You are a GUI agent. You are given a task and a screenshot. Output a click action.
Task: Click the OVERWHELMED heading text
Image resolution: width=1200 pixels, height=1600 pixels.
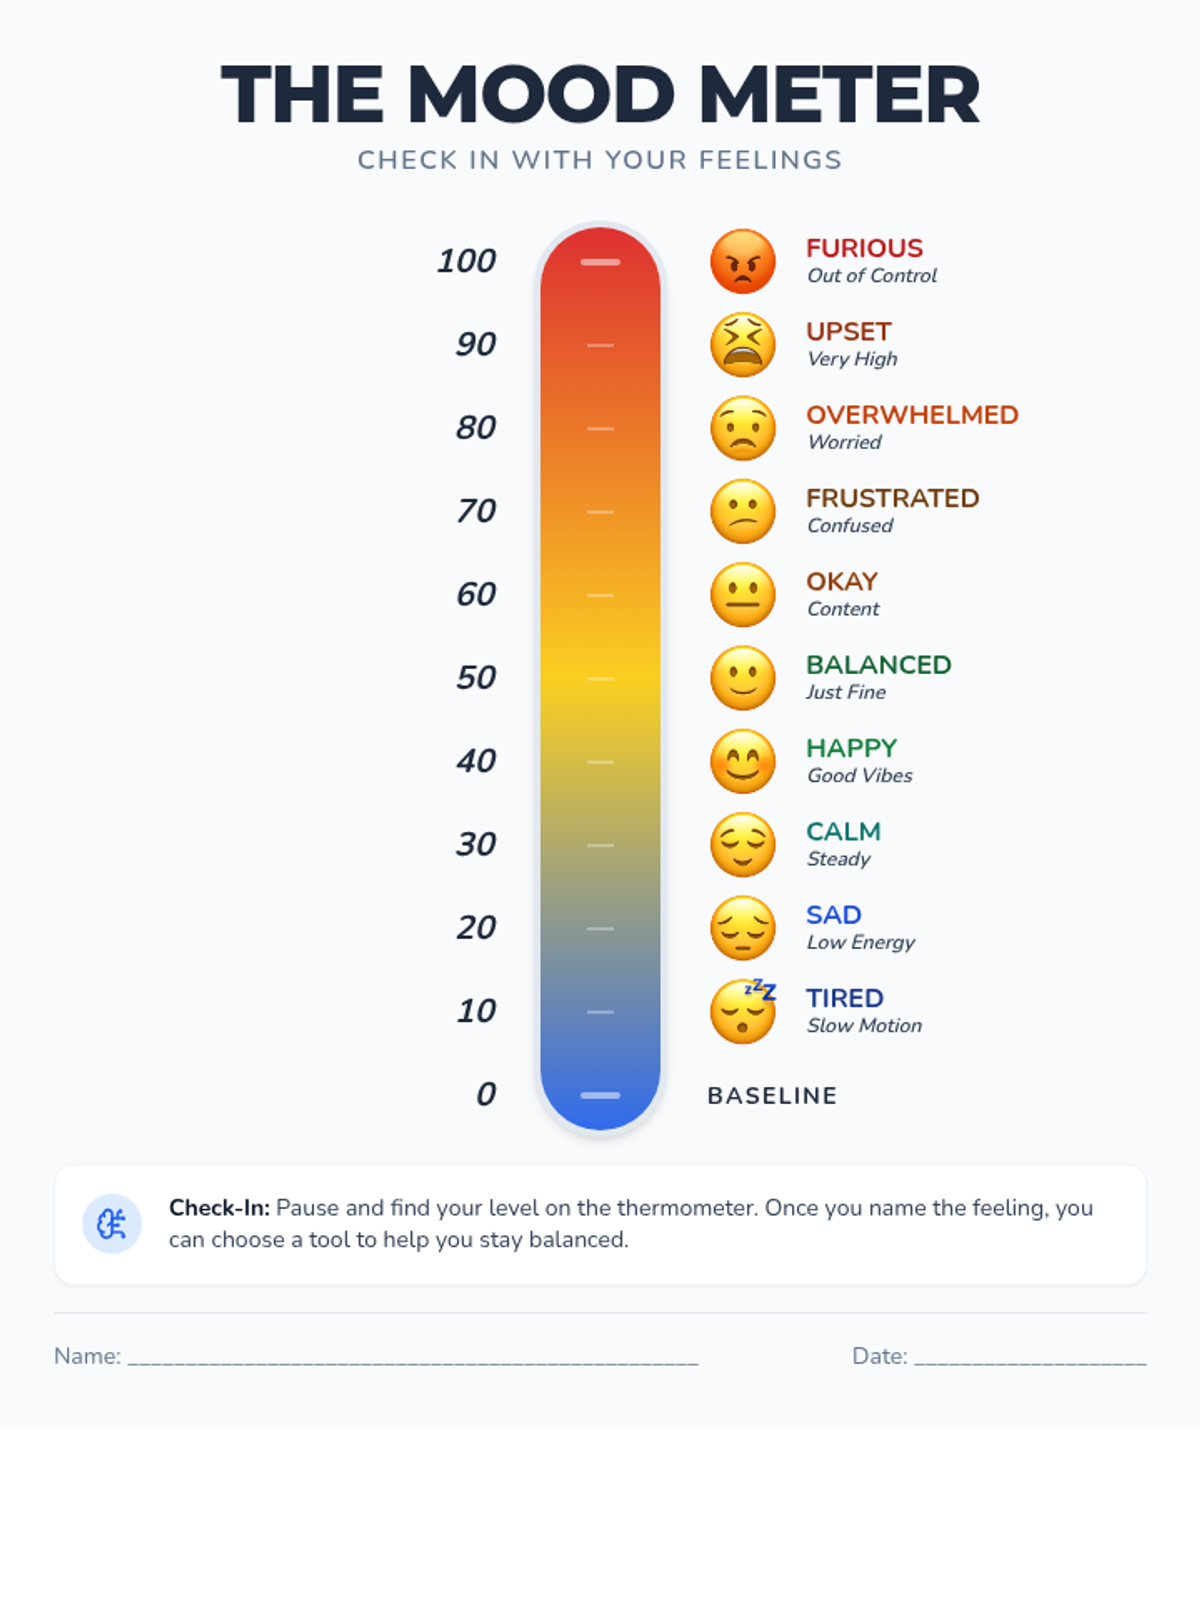click(x=912, y=415)
